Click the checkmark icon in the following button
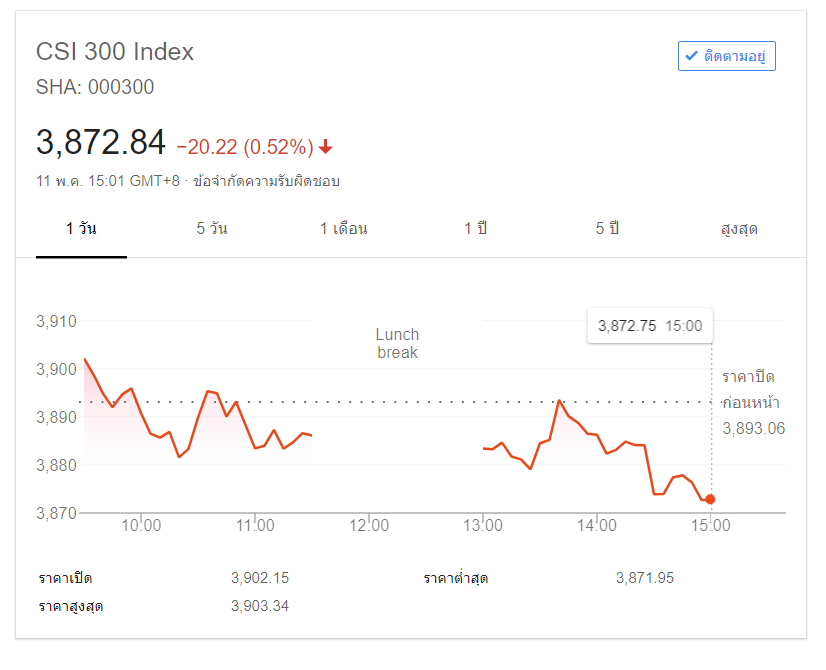 691,57
